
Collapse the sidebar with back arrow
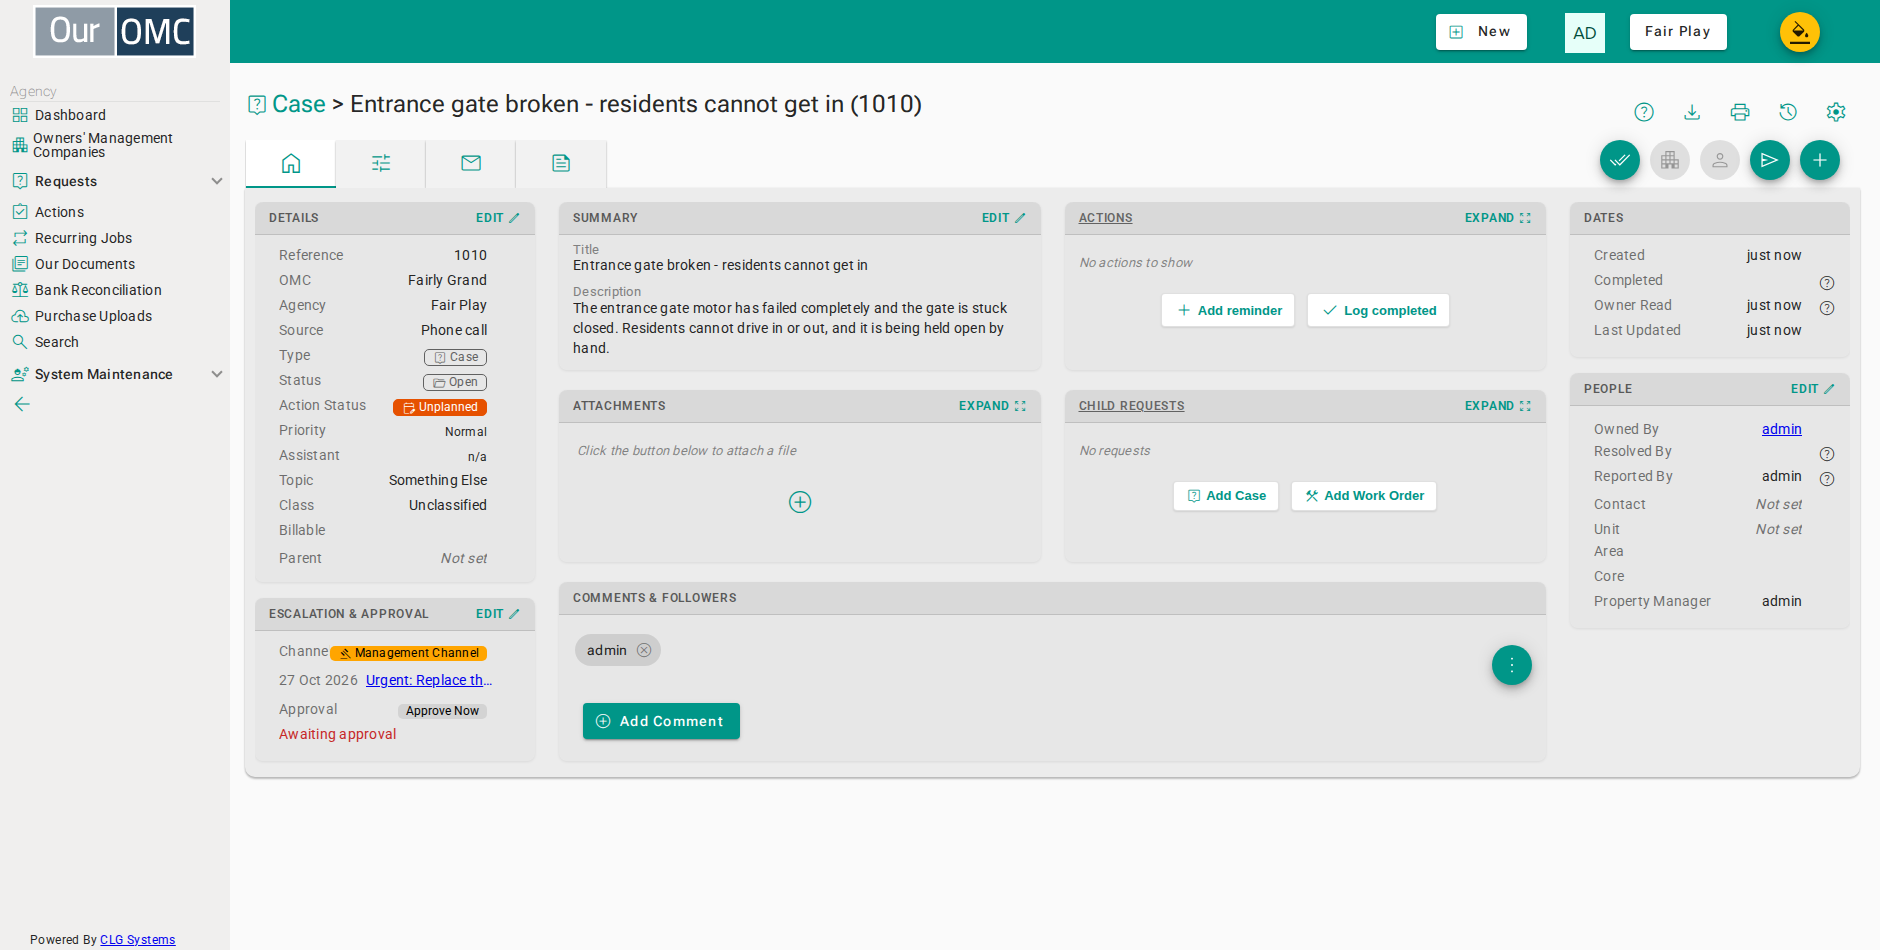coord(22,404)
